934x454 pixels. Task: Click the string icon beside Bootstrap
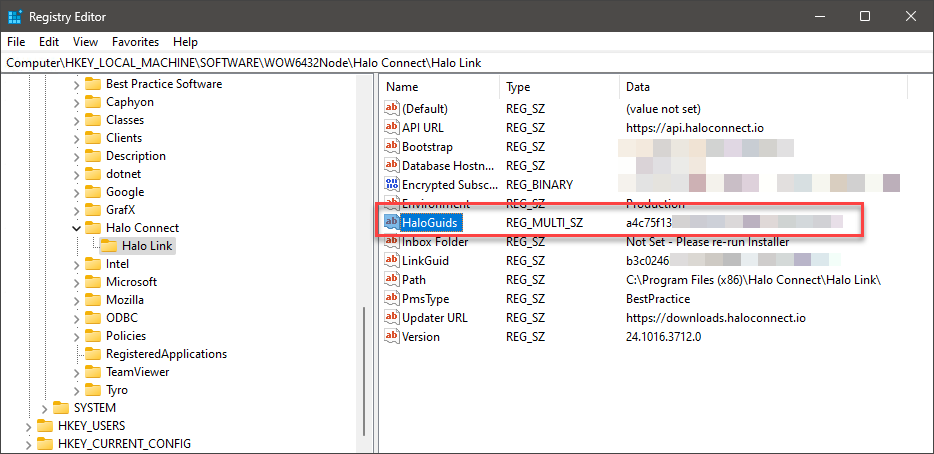[391, 147]
